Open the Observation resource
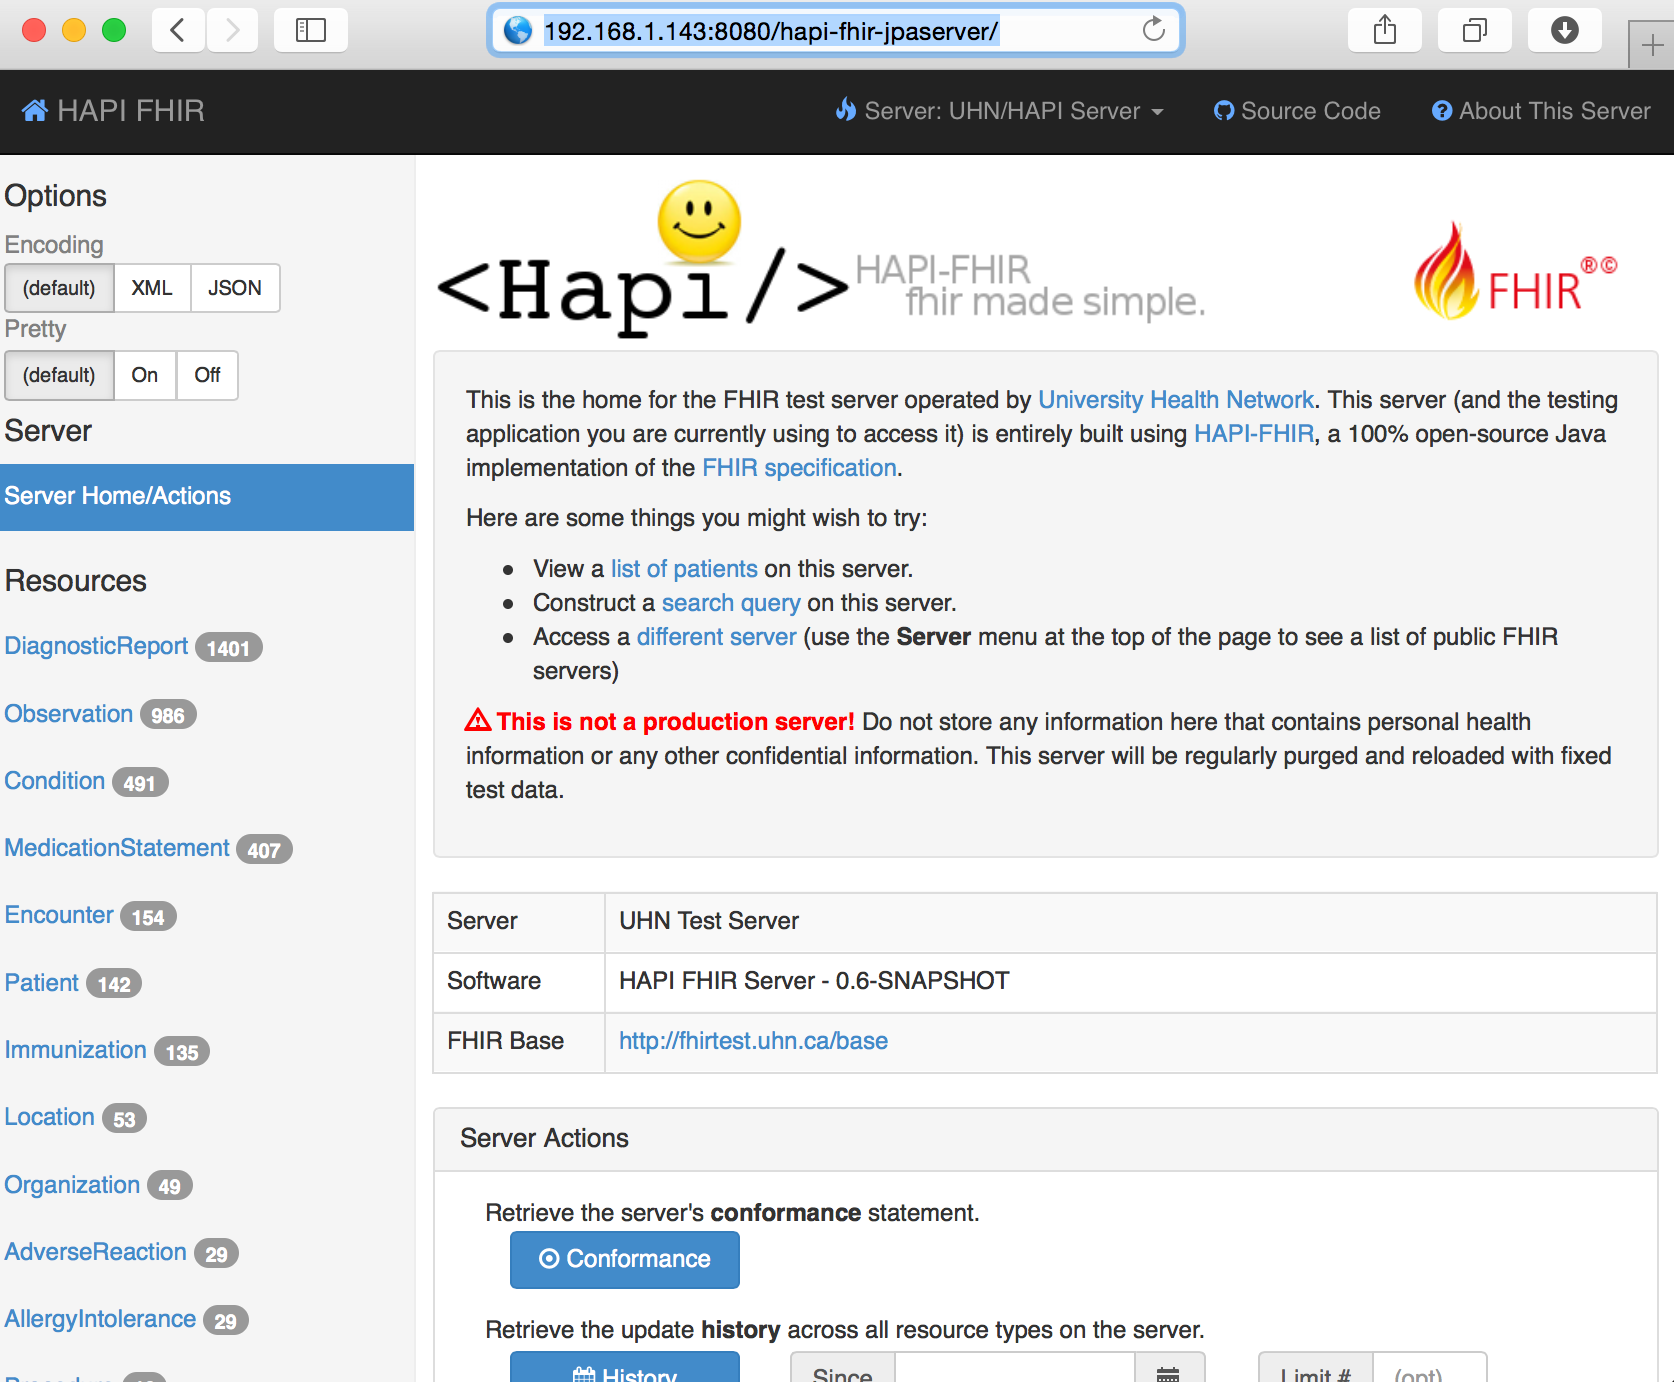Viewport: 1674px width, 1382px height. tap(68, 714)
